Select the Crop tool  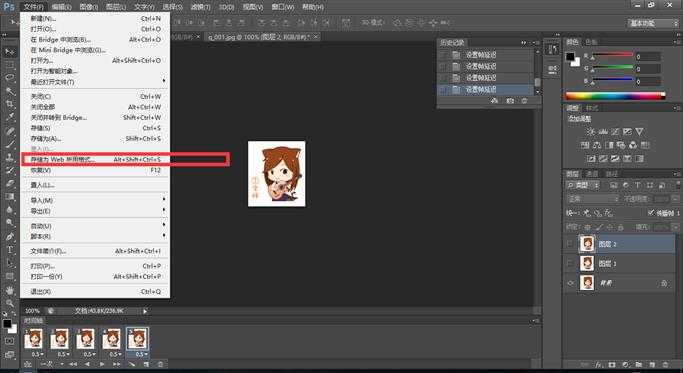pos(10,104)
